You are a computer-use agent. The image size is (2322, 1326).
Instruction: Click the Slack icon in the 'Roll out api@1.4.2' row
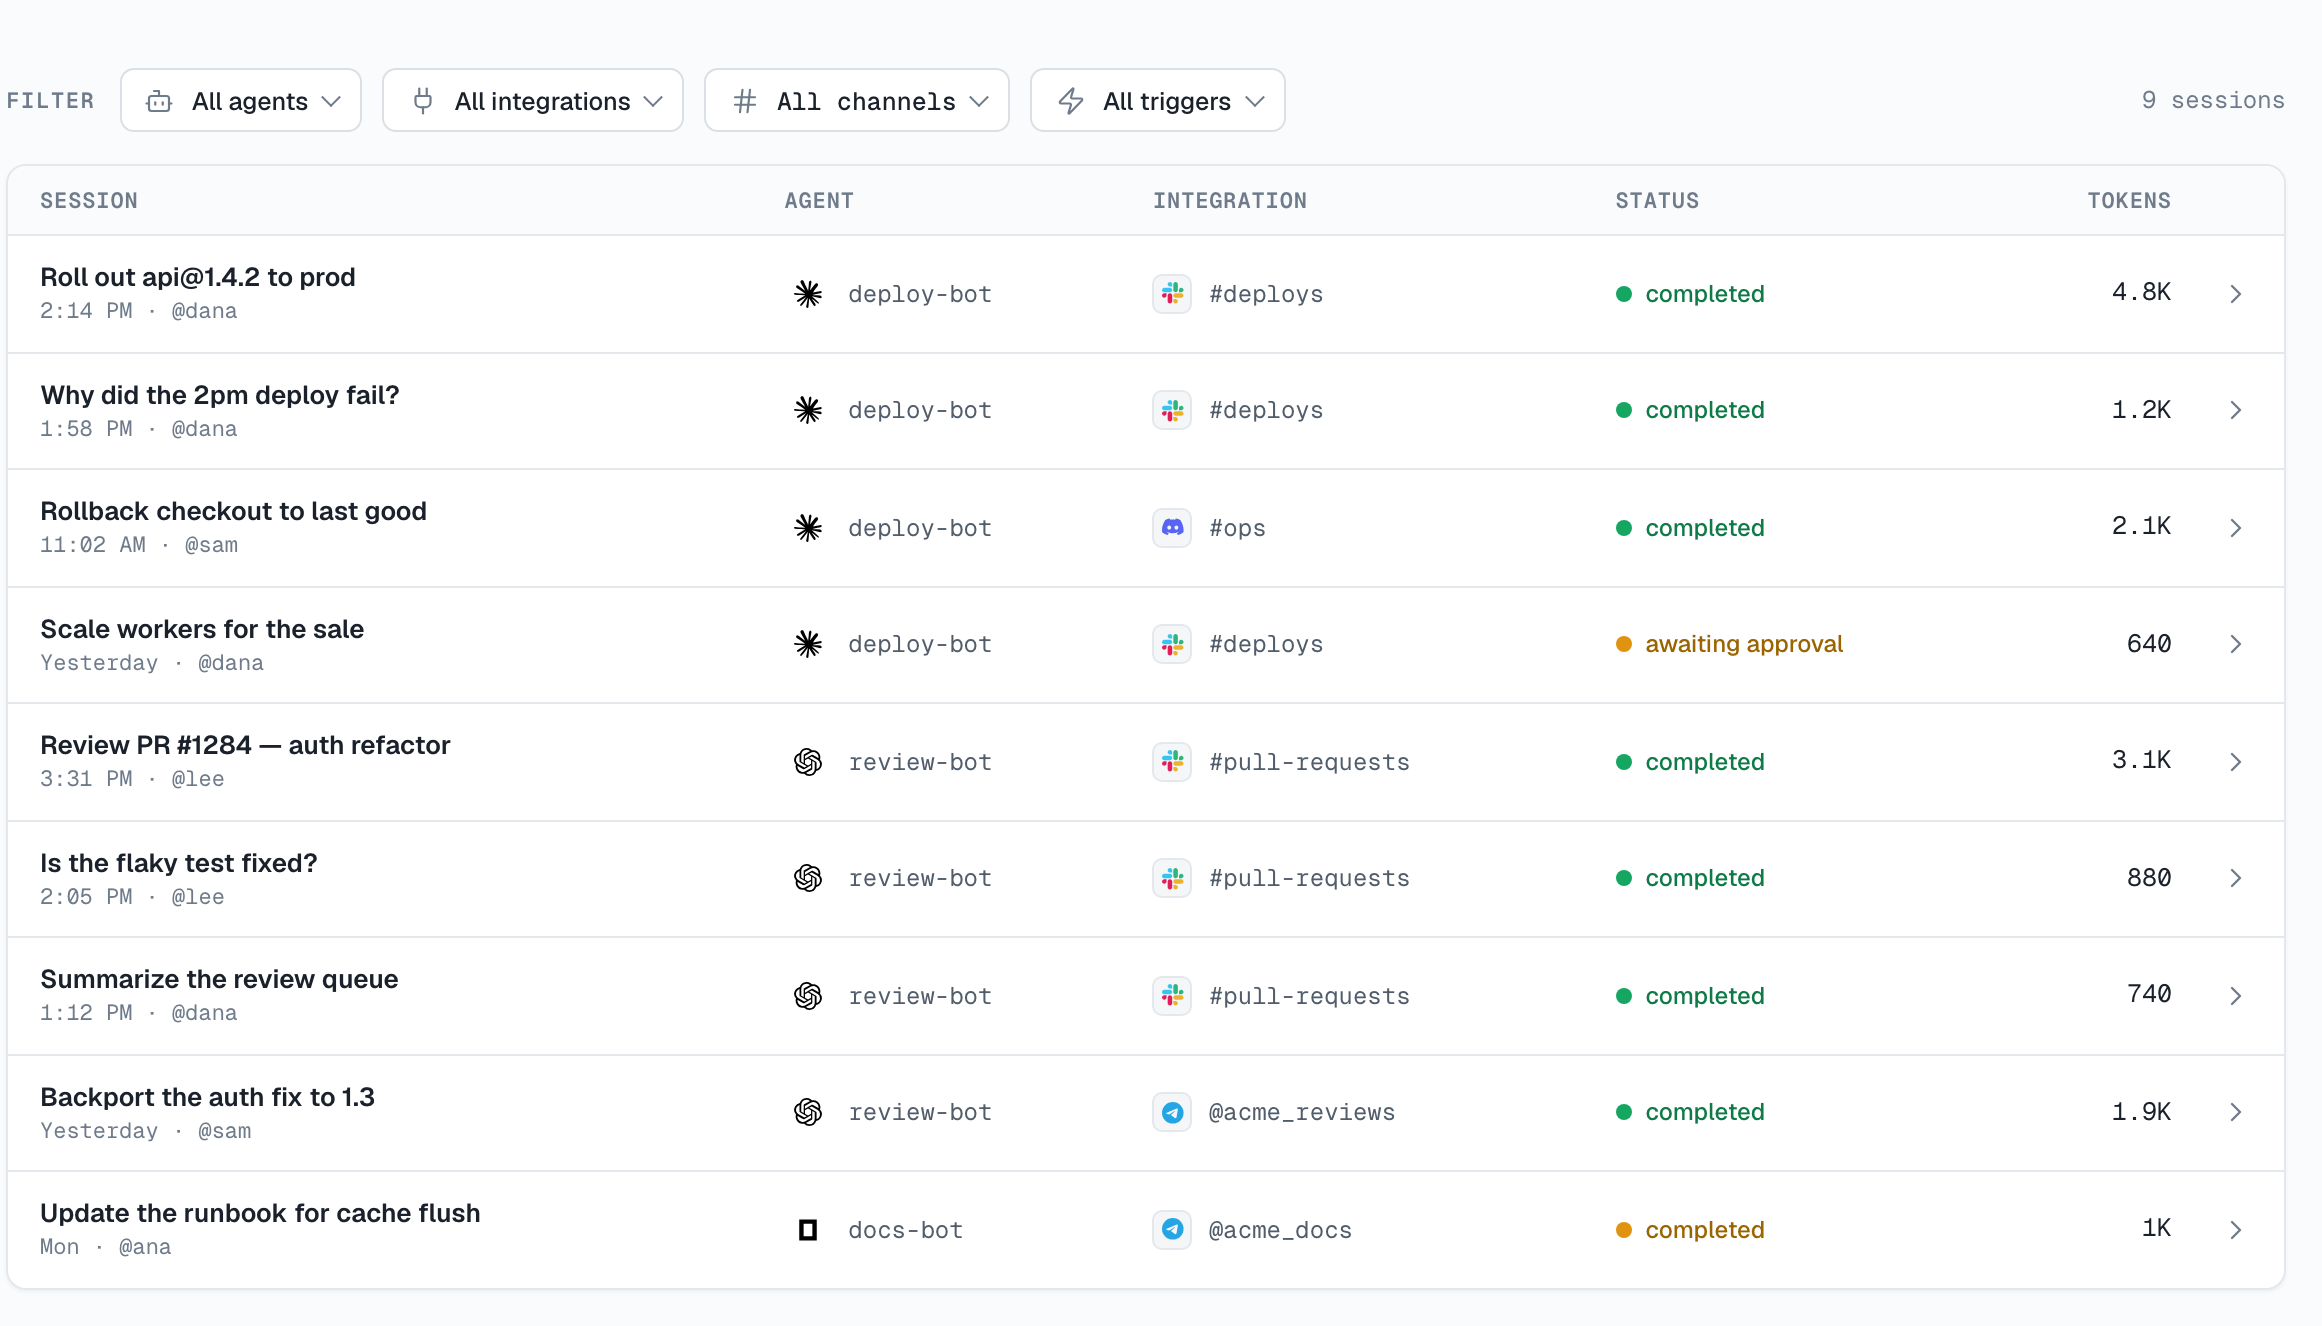click(1172, 294)
